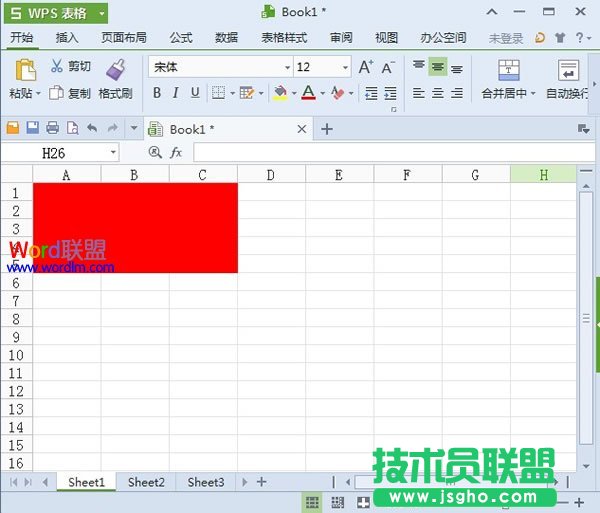Click the 未登录 login link

coord(506,38)
